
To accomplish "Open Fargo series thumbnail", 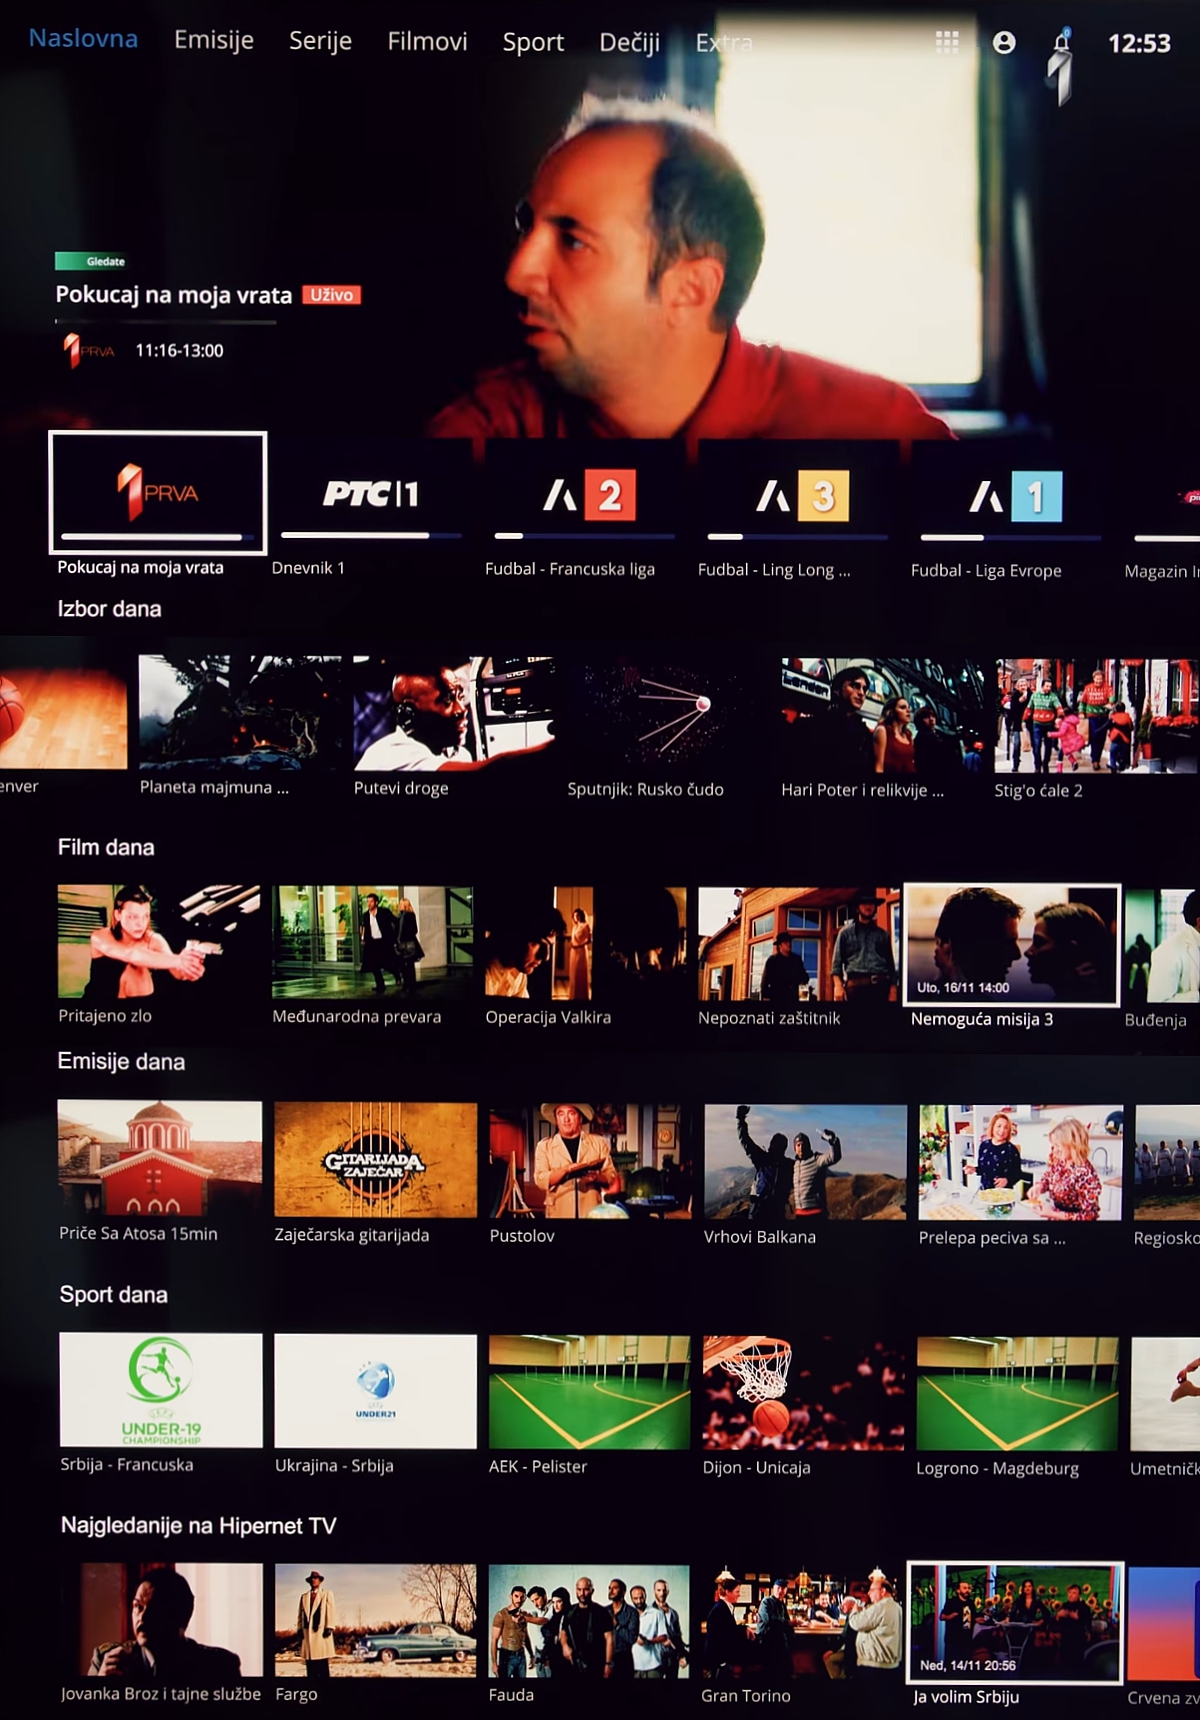I will tap(375, 1621).
